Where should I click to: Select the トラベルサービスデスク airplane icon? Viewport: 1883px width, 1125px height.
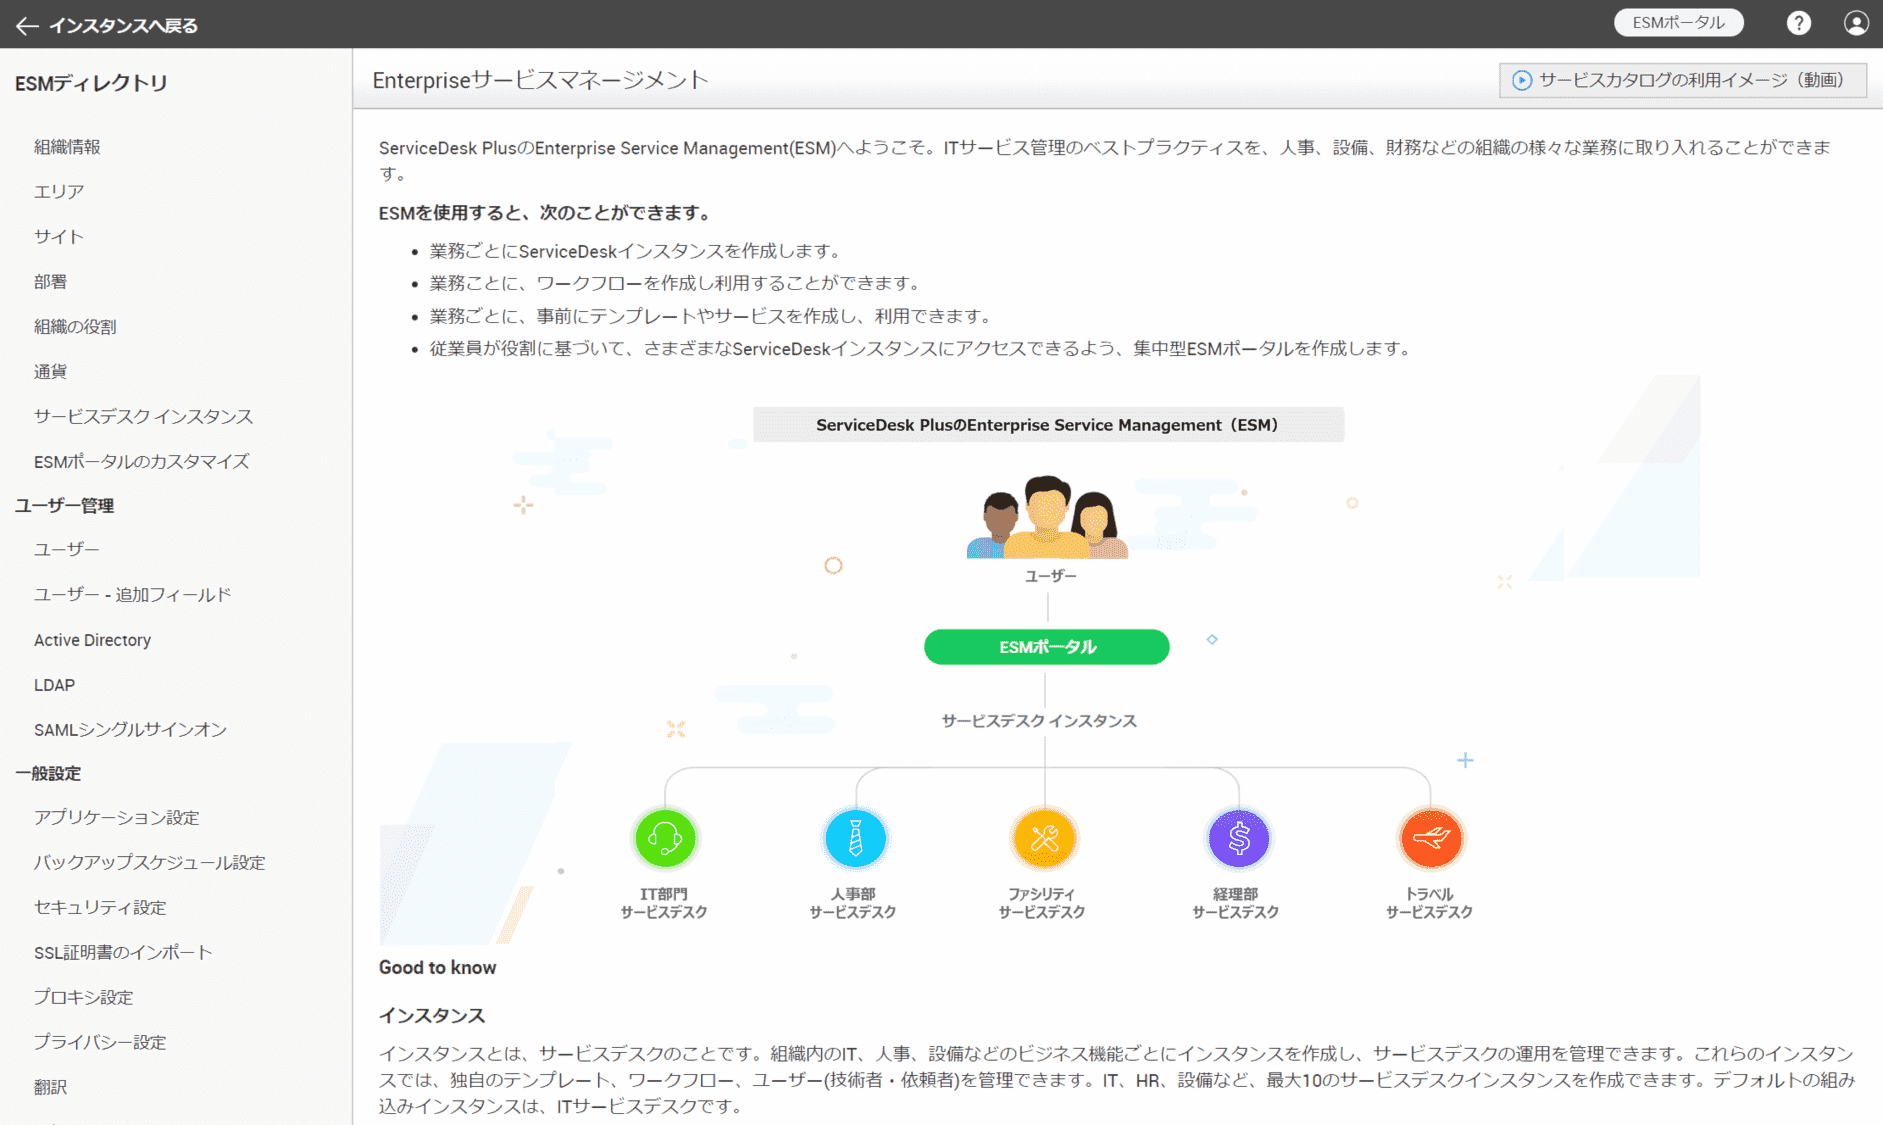click(1430, 838)
